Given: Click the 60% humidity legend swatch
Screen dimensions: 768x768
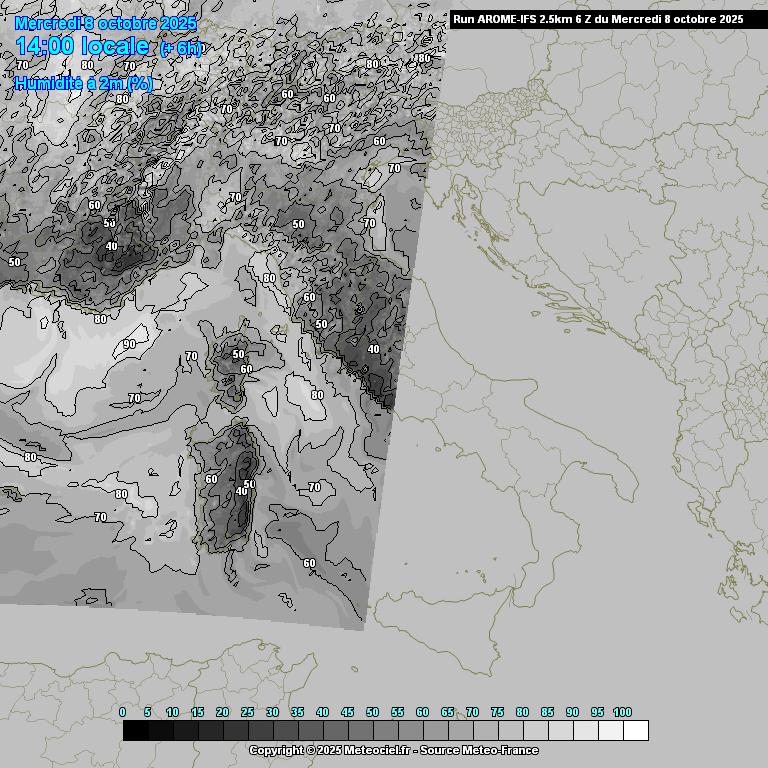Looking at the screenshot, I should tap(435, 731).
